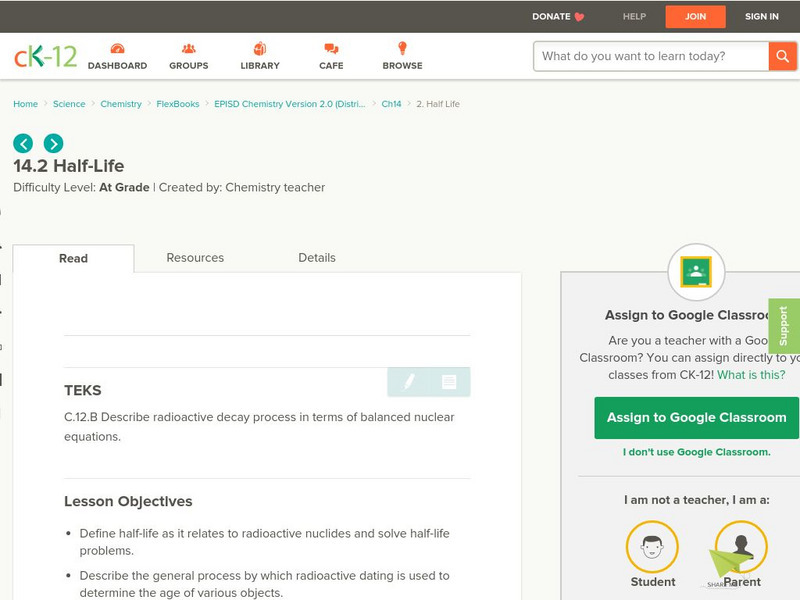
Task: Click the orange JOIN button
Action: [x=695, y=17]
